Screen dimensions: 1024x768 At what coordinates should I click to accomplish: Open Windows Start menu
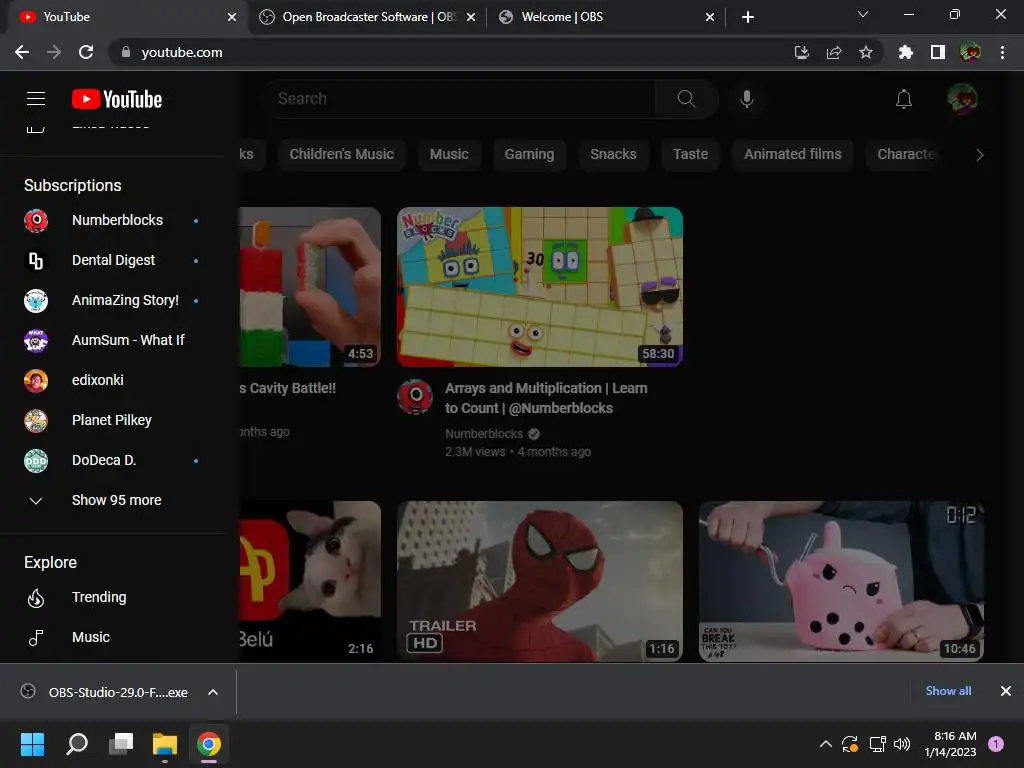coord(32,744)
